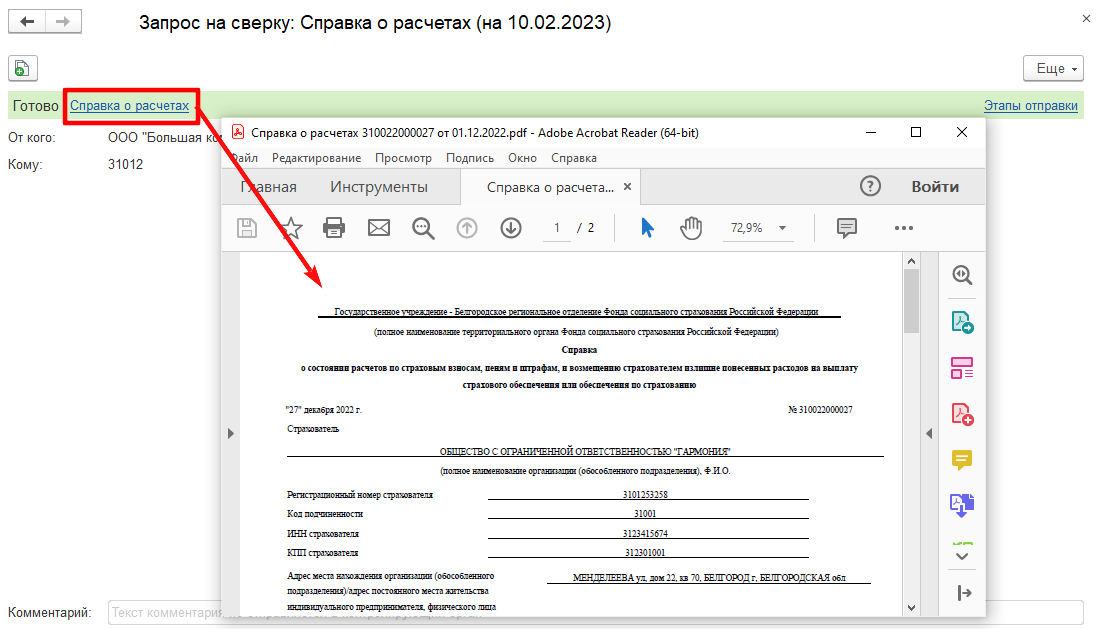
Task: Close the Справка о расчета... document tab
Action: [627, 186]
